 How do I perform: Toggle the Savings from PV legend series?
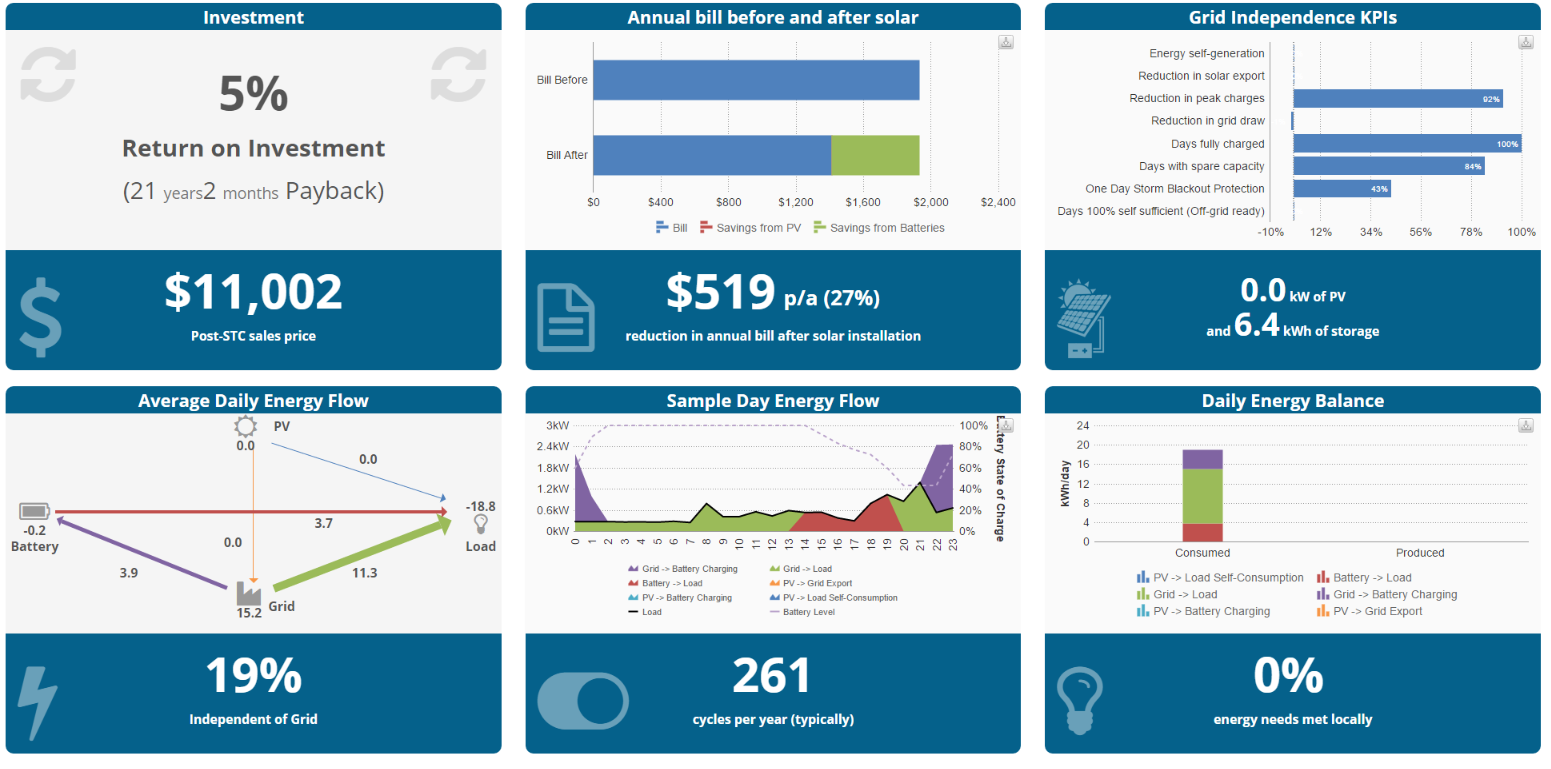pos(750,228)
